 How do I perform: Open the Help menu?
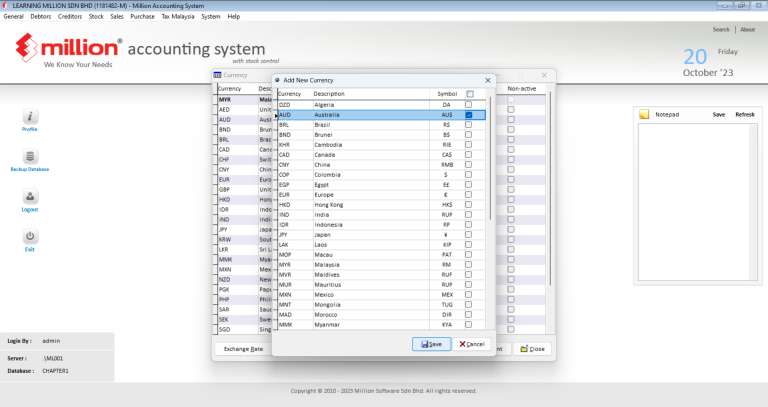point(234,17)
